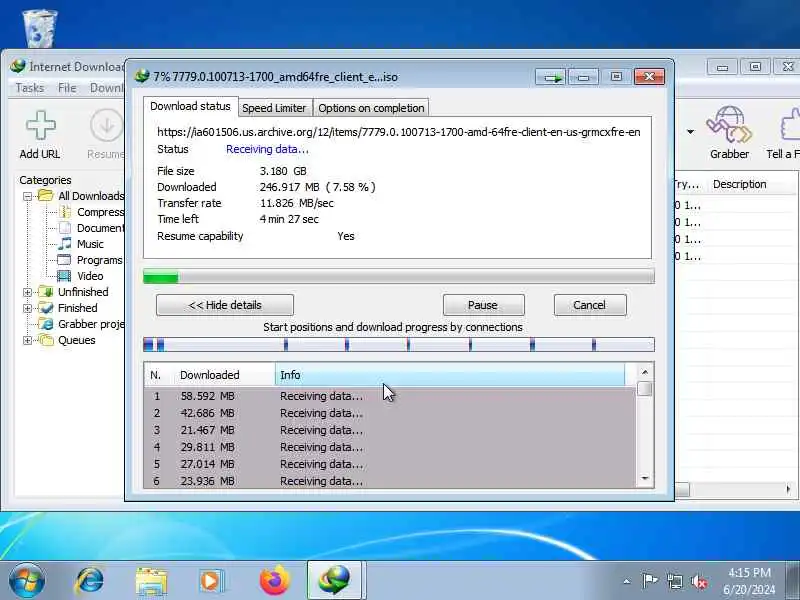Viewport: 800px width, 600px height.
Task: Open the Grabber tool icon
Action: (x=729, y=124)
